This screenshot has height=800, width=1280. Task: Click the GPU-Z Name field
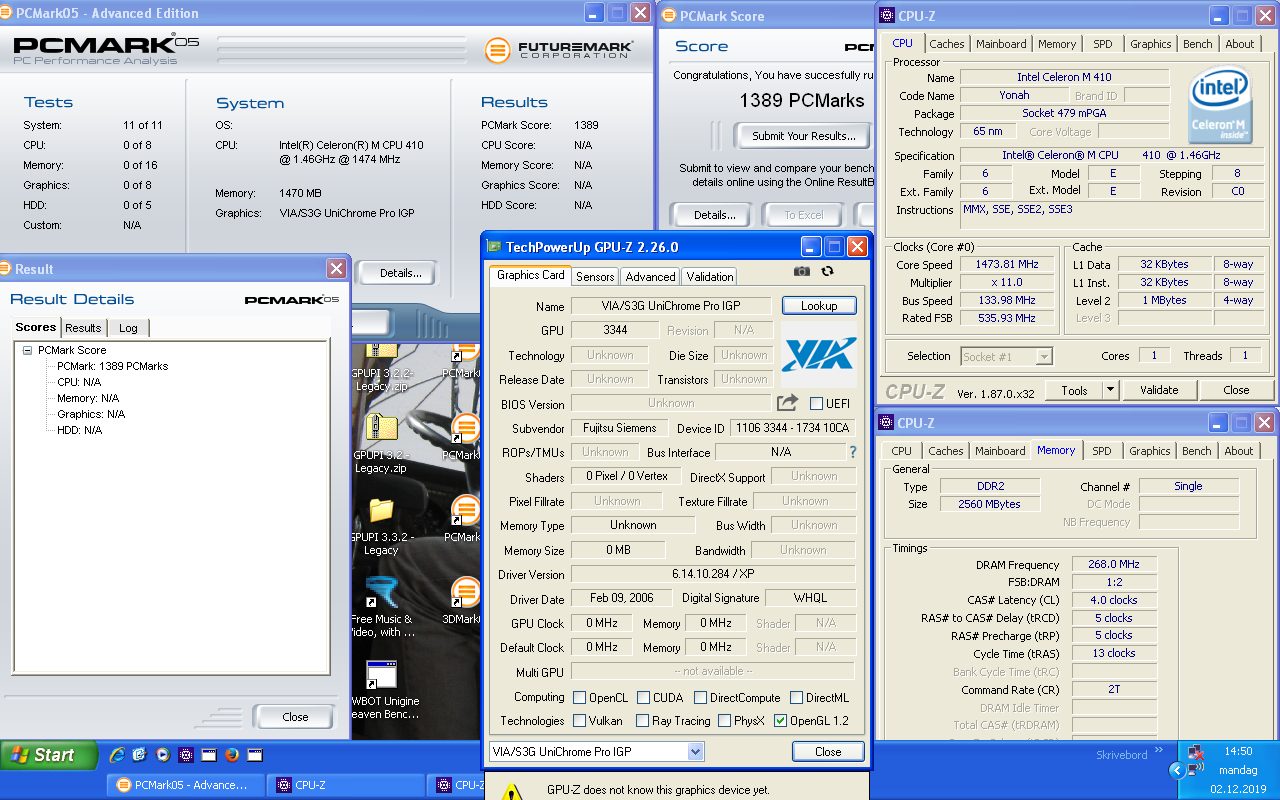pyautogui.click(x=670, y=306)
